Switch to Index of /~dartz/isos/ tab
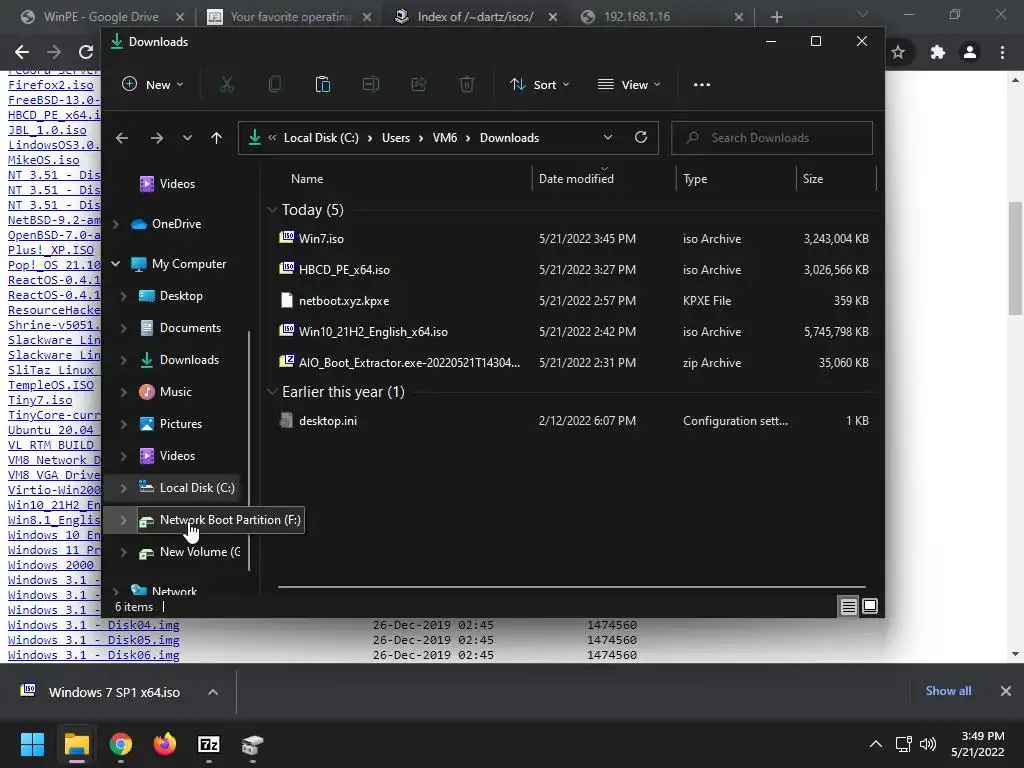Screen dimensions: 1024x768 [x=475, y=16]
